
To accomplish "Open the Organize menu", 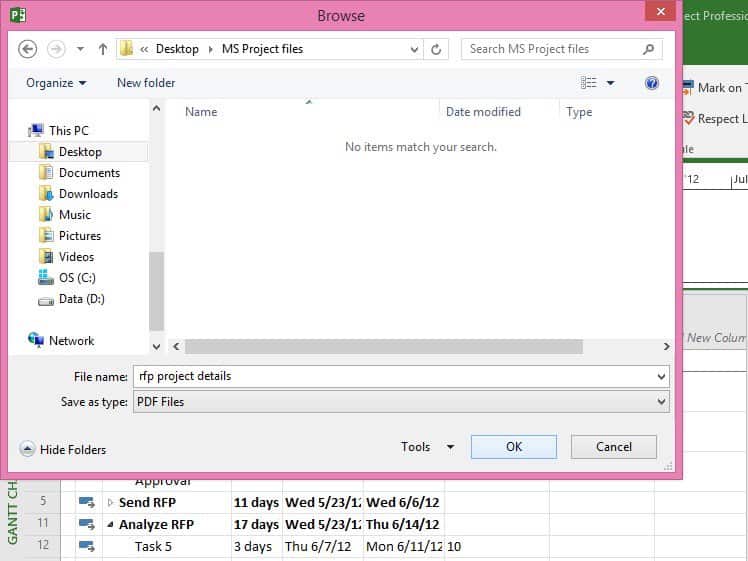I will tap(56, 83).
